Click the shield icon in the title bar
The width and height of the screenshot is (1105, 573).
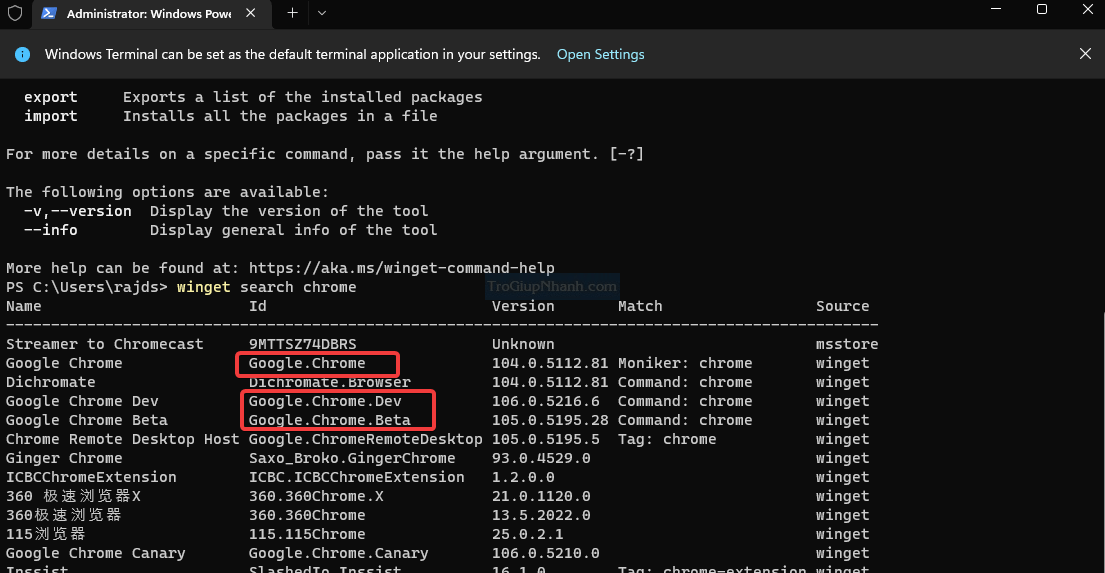click(15, 13)
